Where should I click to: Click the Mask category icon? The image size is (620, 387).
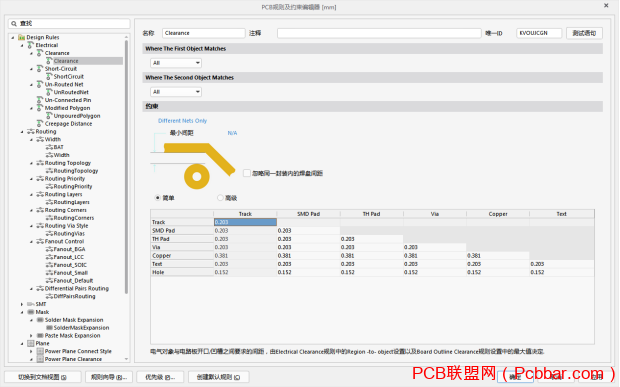tap(30, 312)
